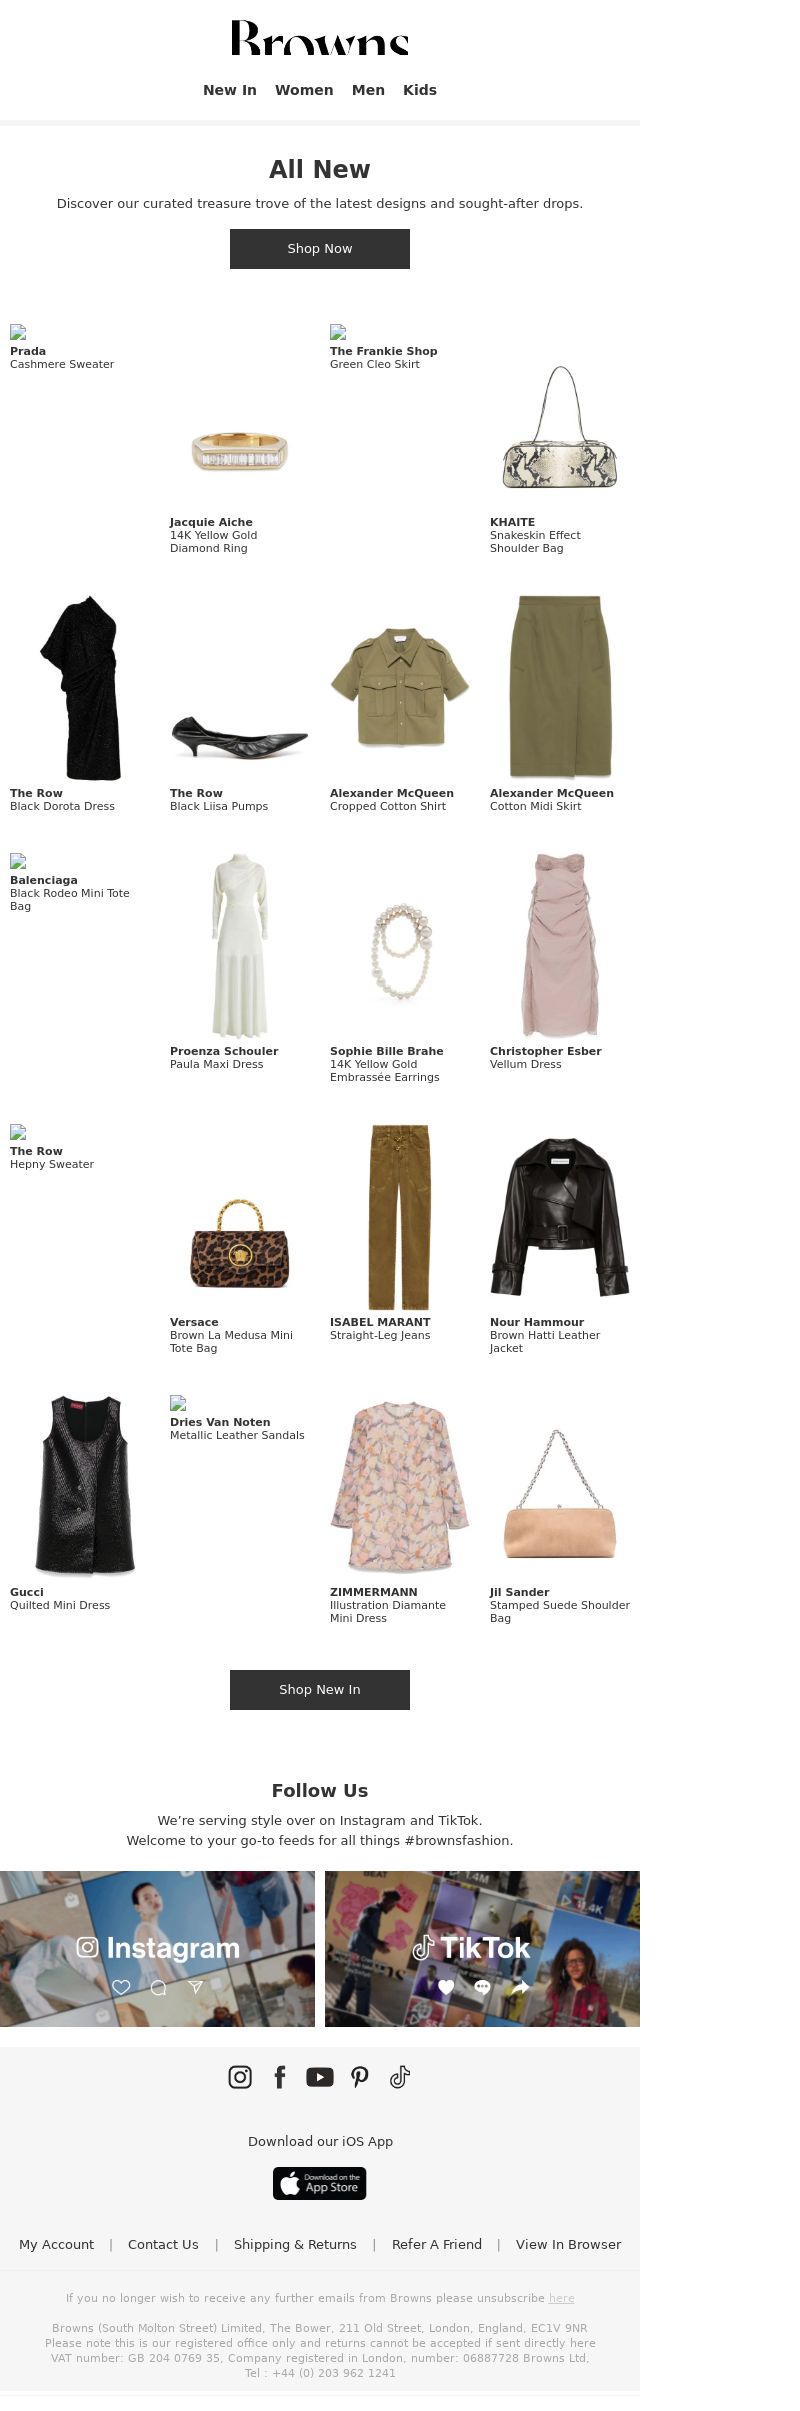The image size is (800, 2411).
Task: Open the YouTube icon in footer
Action: click(x=320, y=2077)
